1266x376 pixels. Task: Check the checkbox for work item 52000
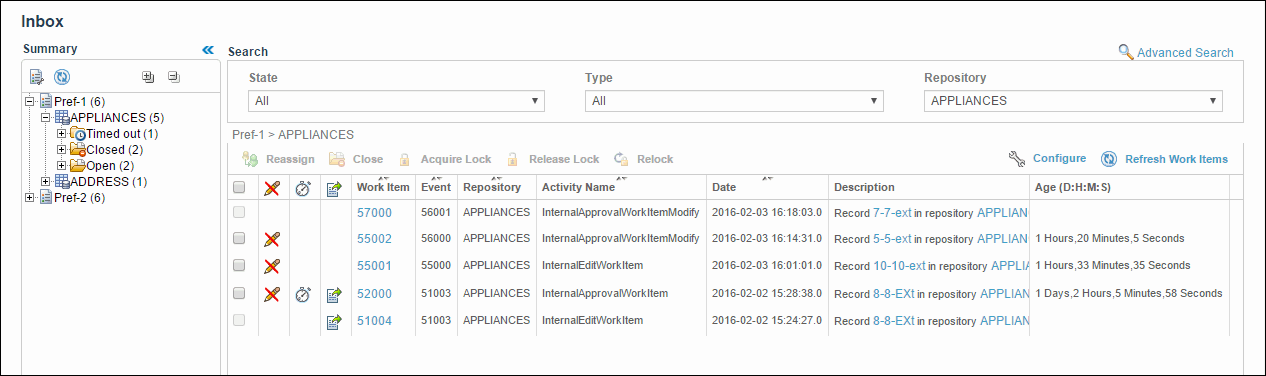239,293
